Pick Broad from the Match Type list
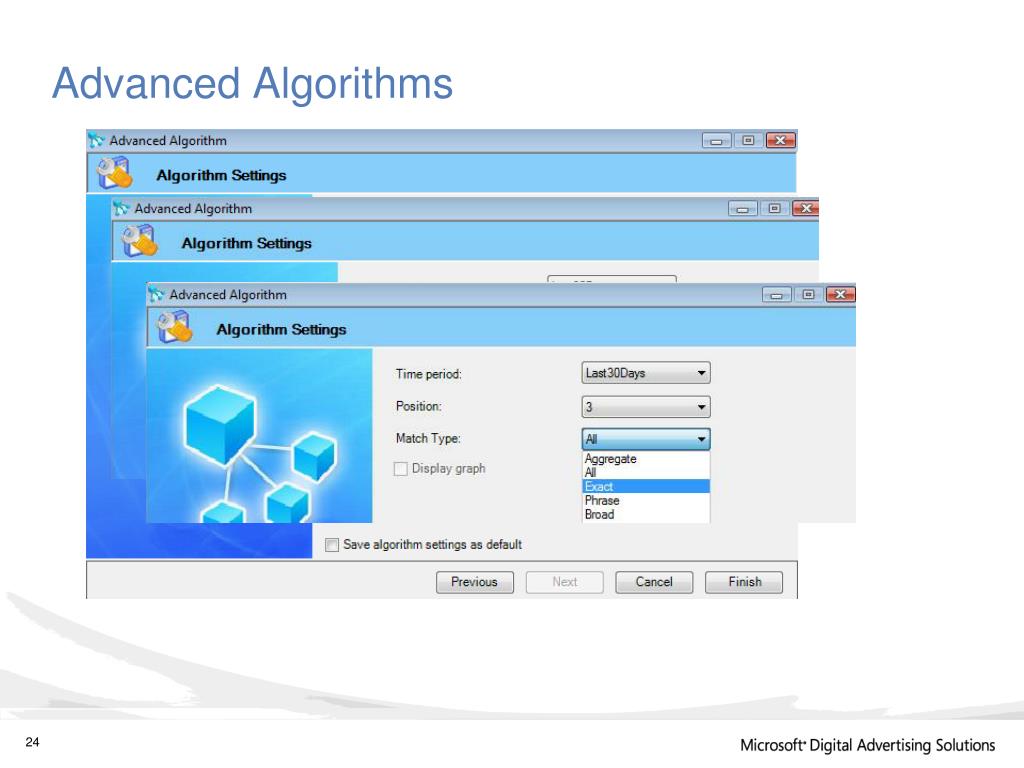Image resolution: width=1024 pixels, height=768 pixels. coord(645,515)
